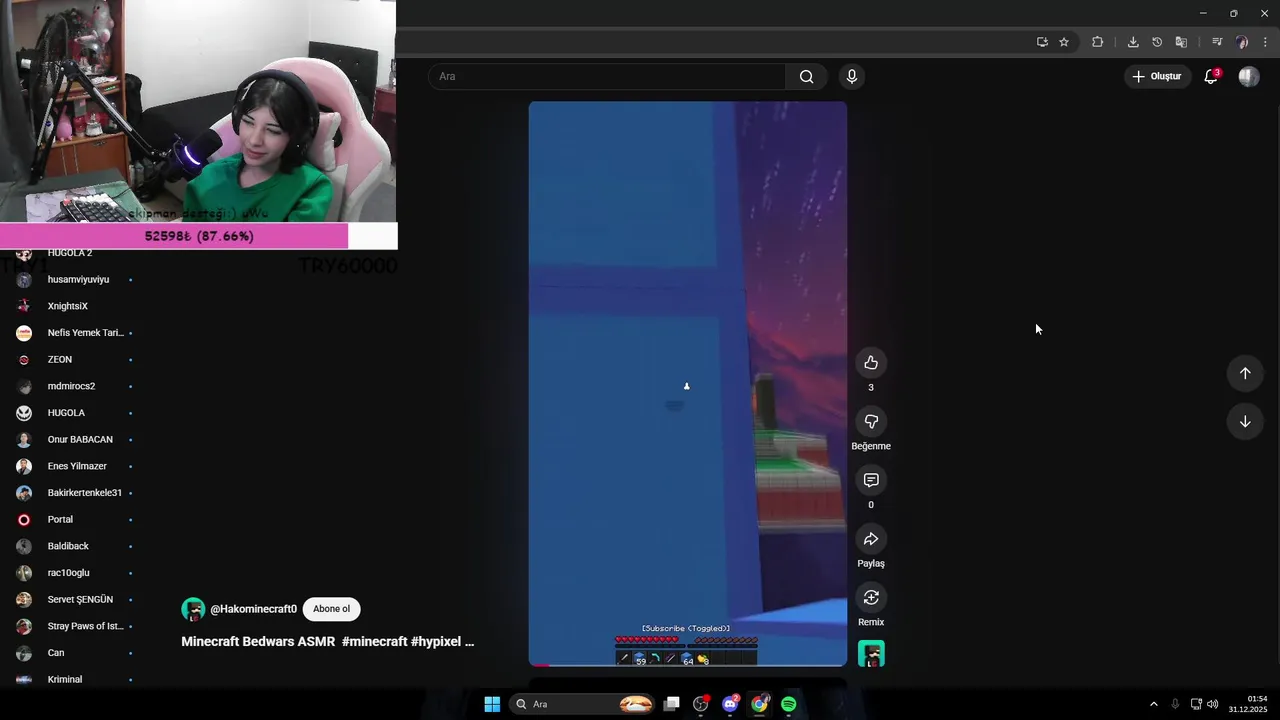This screenshot has width=1280, height=720.
Task: Click the Abone ol subscribe button
Action: 332,609
